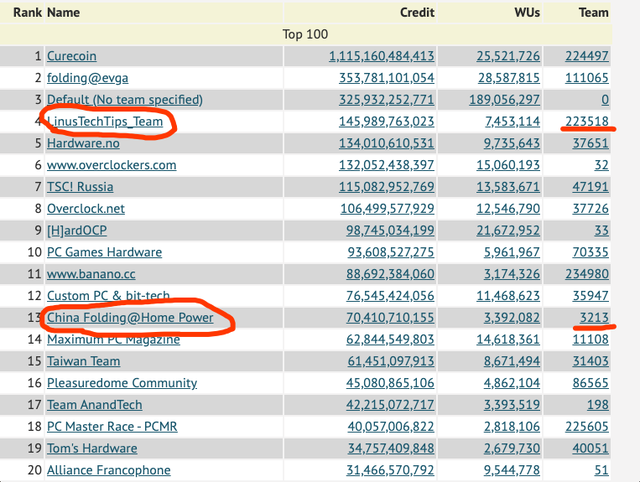Click the Credit column header
The height and width of the screenshot is (482, 640).
[x=417, y=13]
